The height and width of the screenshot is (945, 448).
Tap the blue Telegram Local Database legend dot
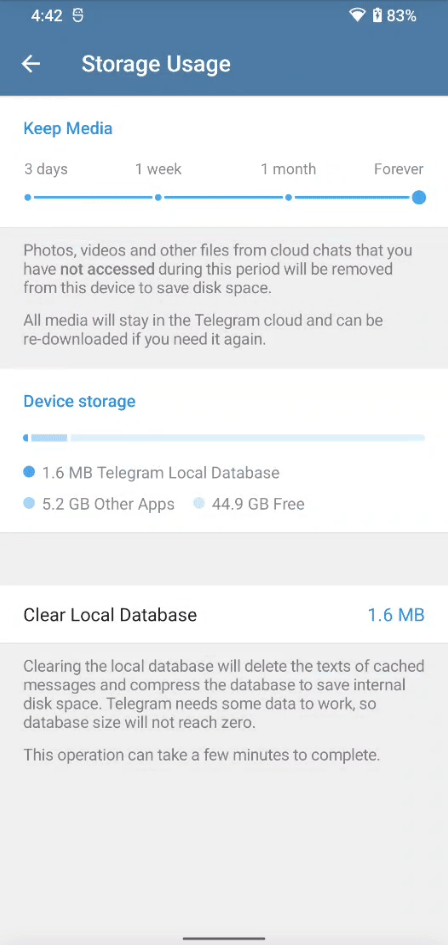point(29,472)
